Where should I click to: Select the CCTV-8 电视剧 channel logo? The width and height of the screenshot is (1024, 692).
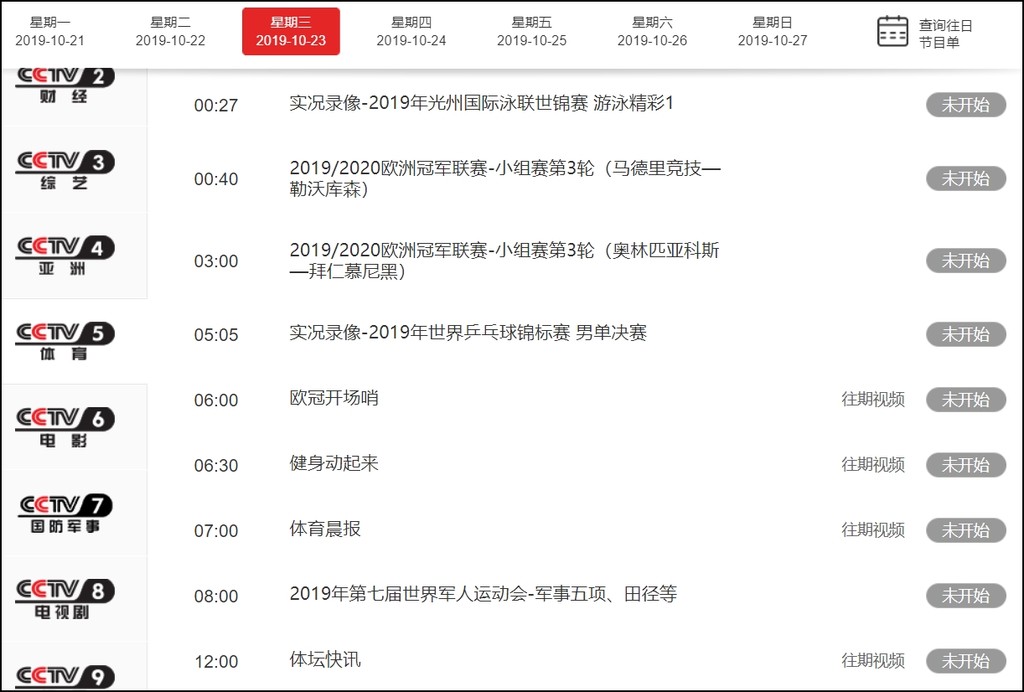point(65,598)
